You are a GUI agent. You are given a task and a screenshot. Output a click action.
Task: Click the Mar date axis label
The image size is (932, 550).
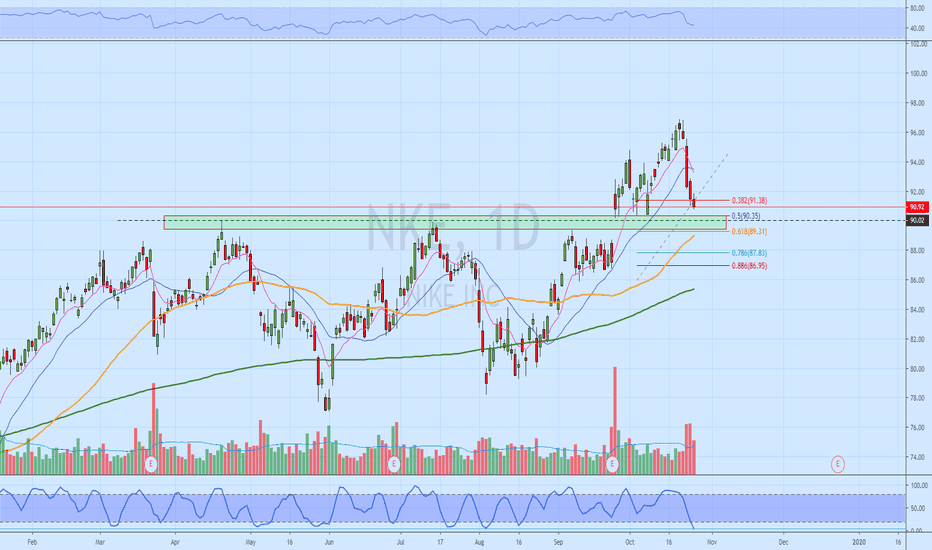point(100,542)
